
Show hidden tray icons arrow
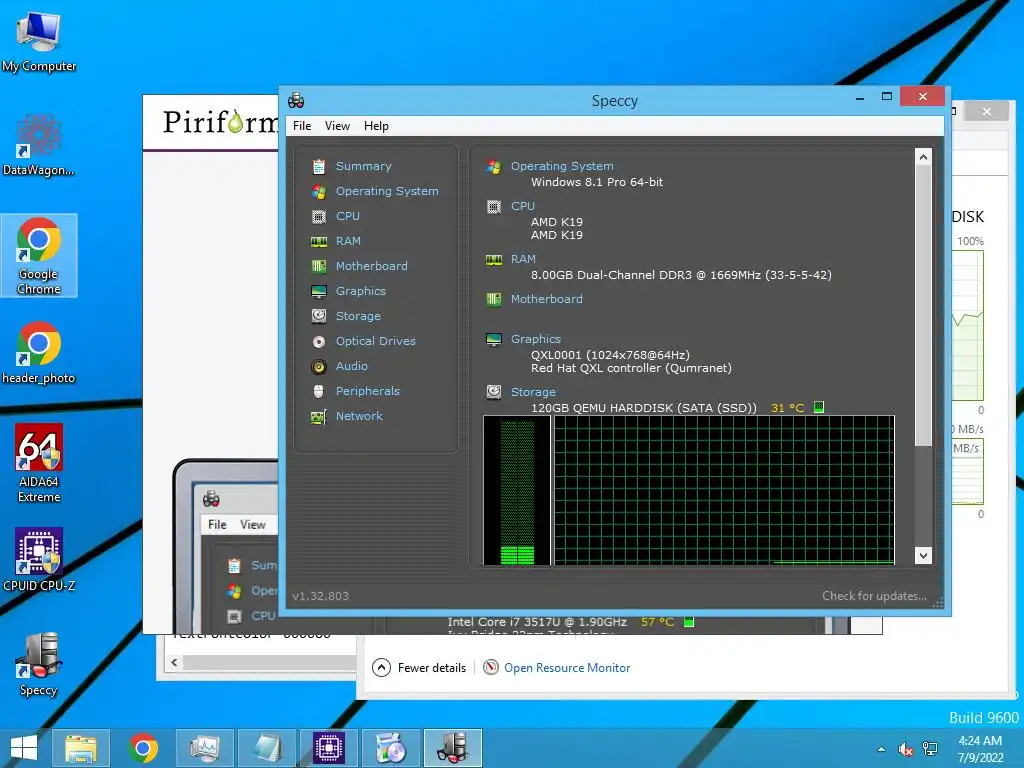882,749
